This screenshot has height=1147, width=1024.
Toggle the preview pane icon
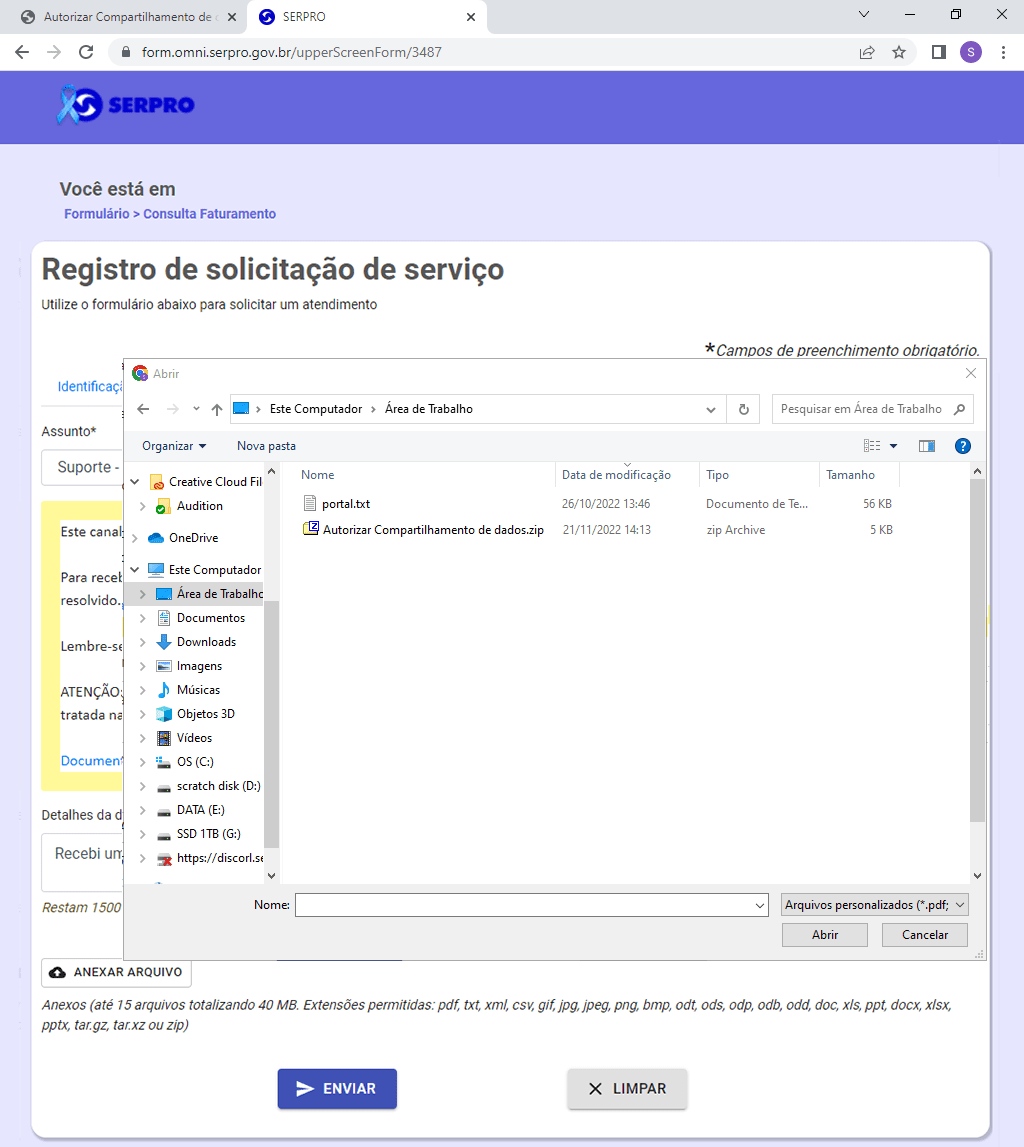[x=926, y=446]
